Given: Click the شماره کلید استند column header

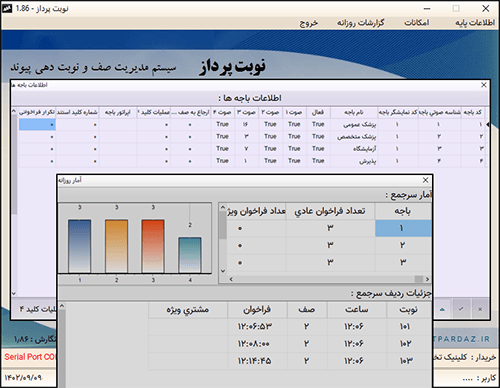Looking at the screenshot, I should 77,112.
